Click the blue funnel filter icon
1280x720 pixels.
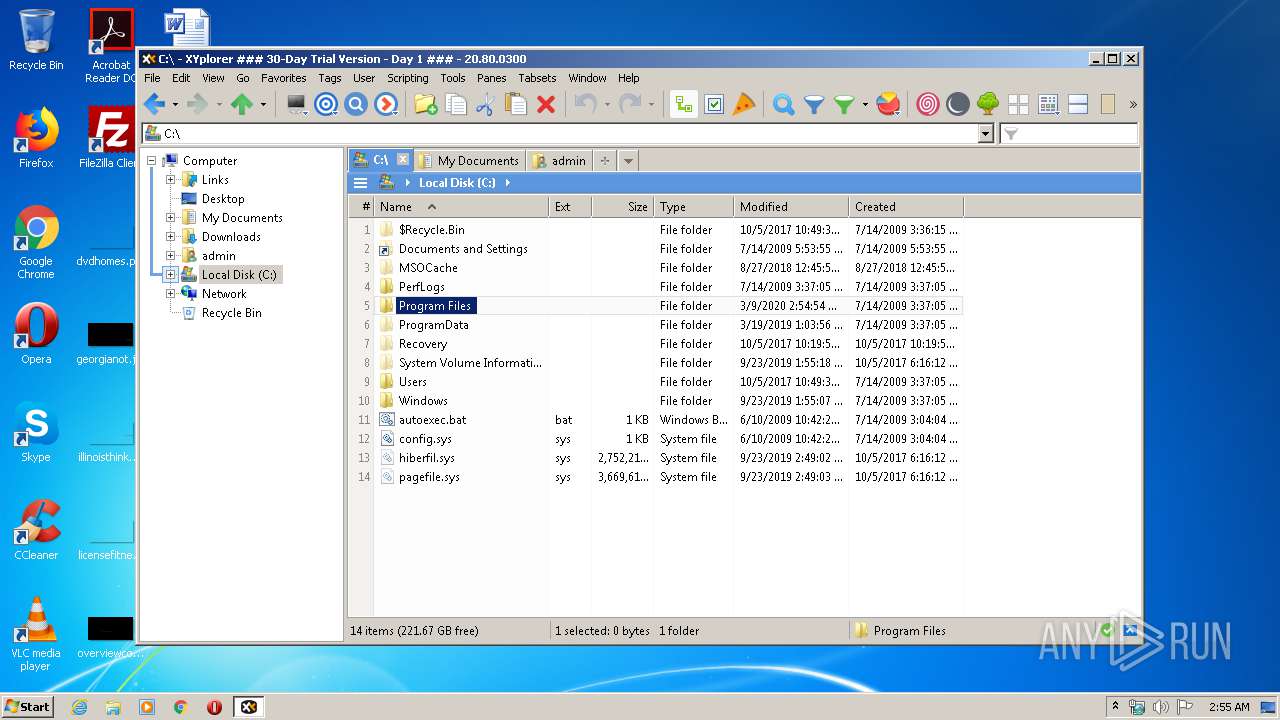point(814,104)
